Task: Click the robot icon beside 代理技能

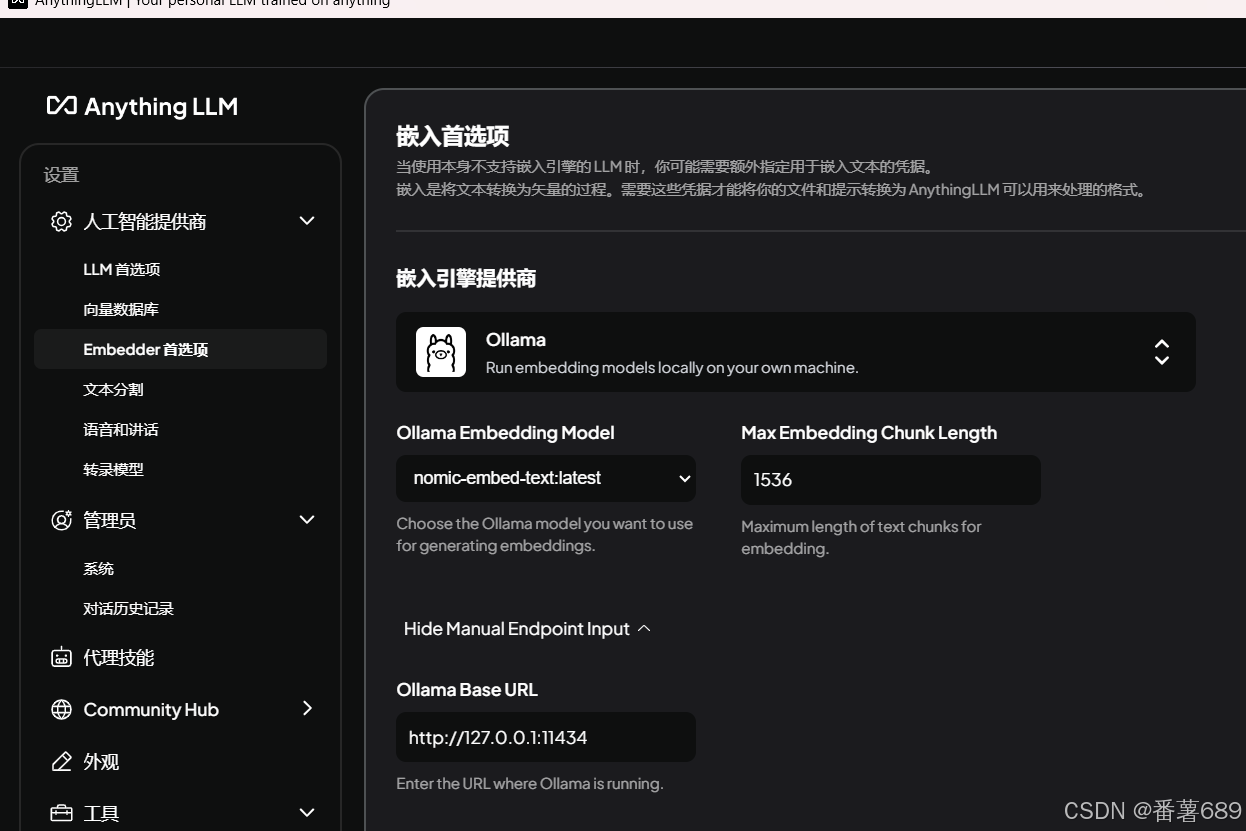Action: click(61, 658)
